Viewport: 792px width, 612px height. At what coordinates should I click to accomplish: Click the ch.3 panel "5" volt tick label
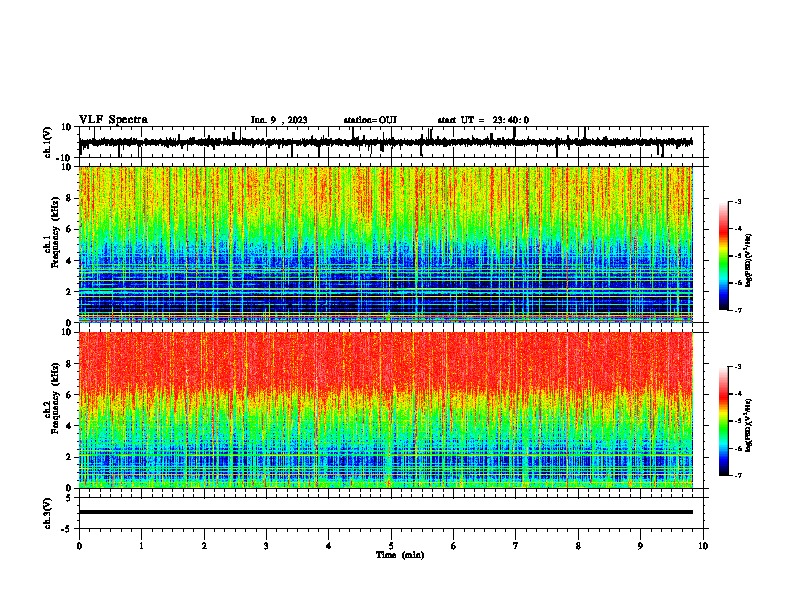click(69, 498)
